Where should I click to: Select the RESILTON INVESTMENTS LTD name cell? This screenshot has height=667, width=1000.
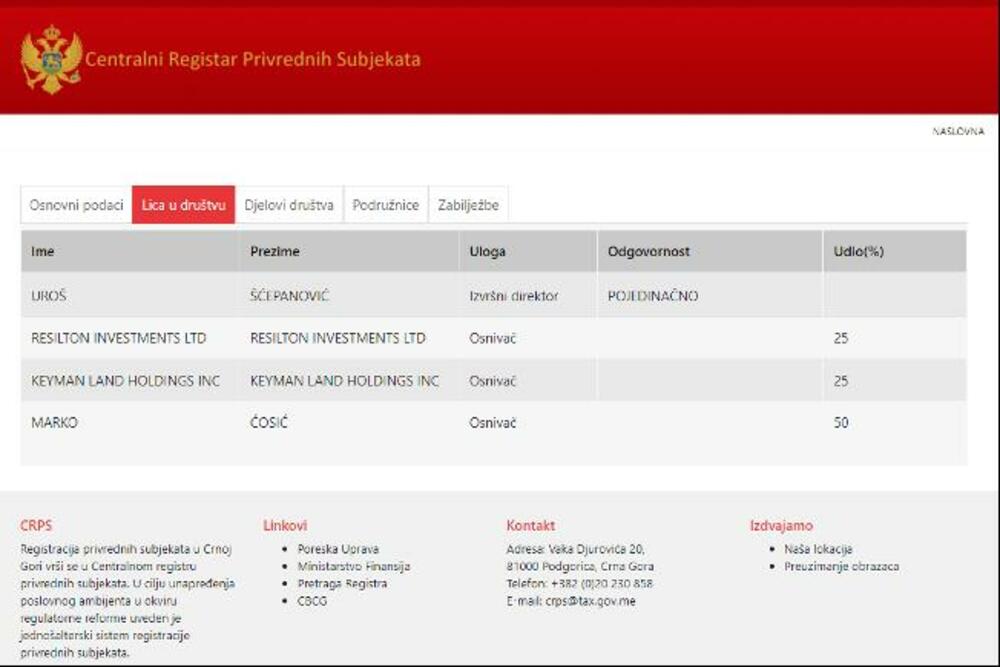point(118,338)
